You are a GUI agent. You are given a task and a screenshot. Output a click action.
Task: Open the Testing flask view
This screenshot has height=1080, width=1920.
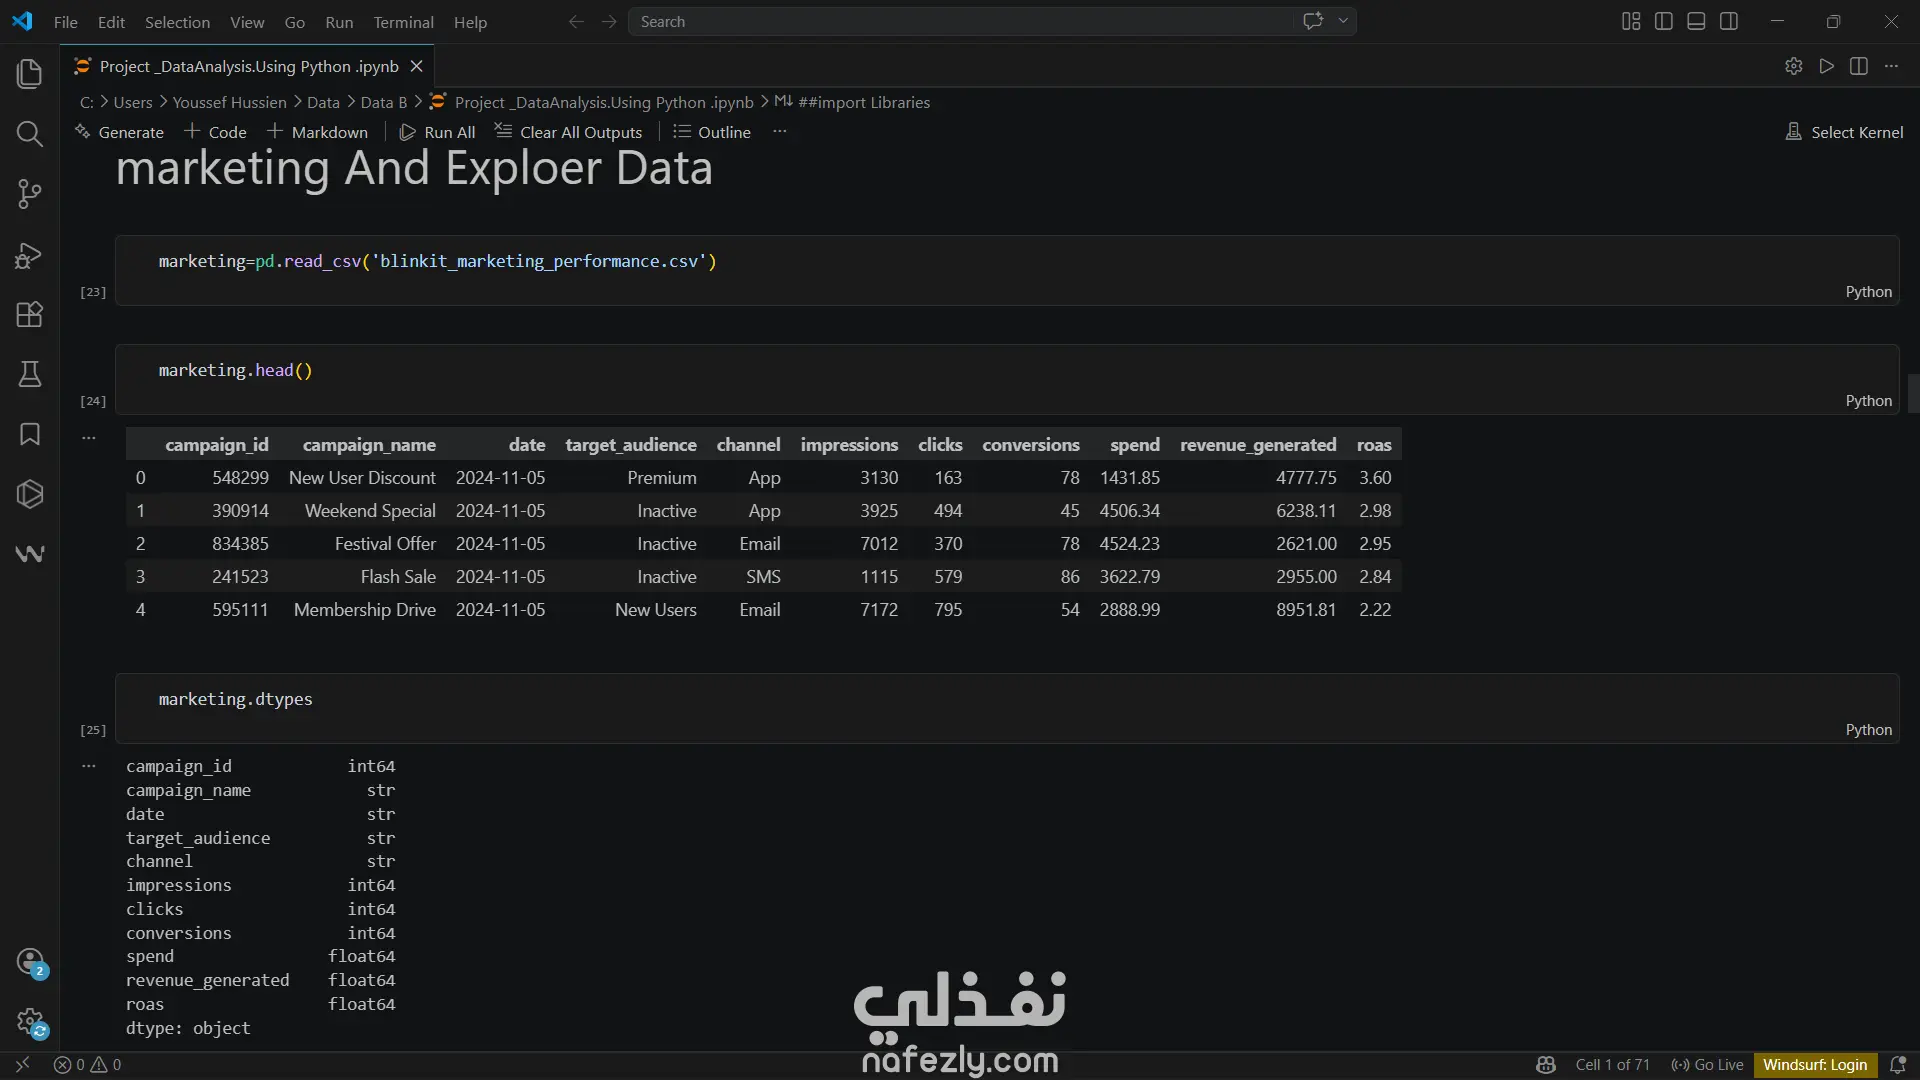[x=30, y=374]
